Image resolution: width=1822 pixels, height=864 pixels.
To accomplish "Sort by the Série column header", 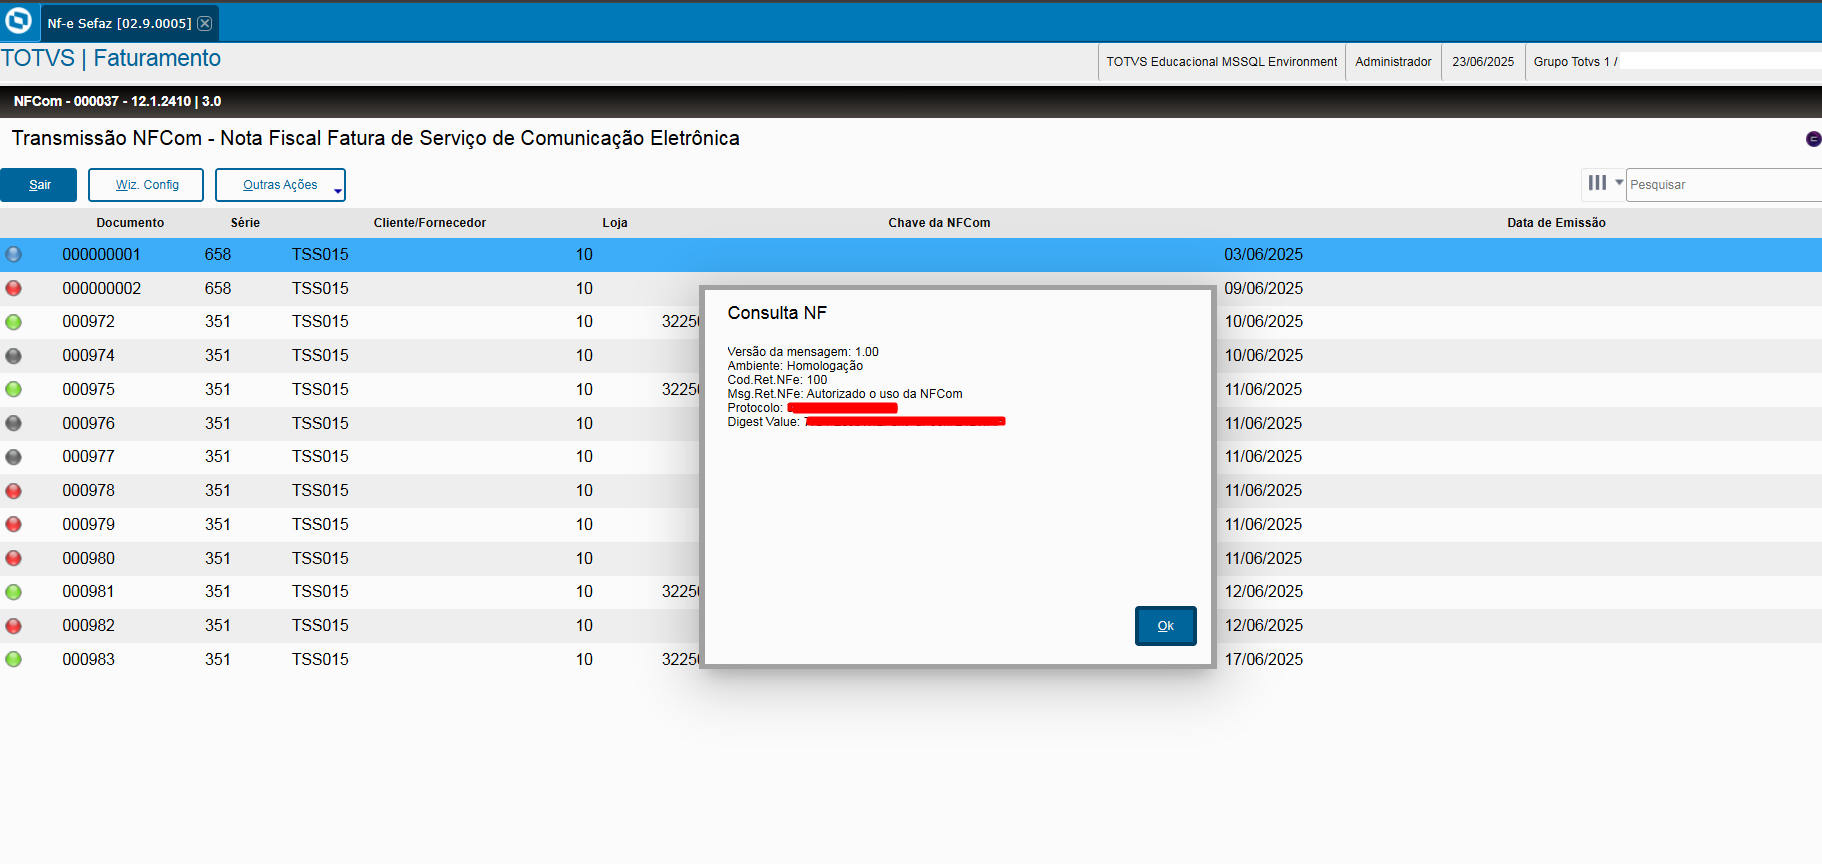I will [x=245, y=223].
